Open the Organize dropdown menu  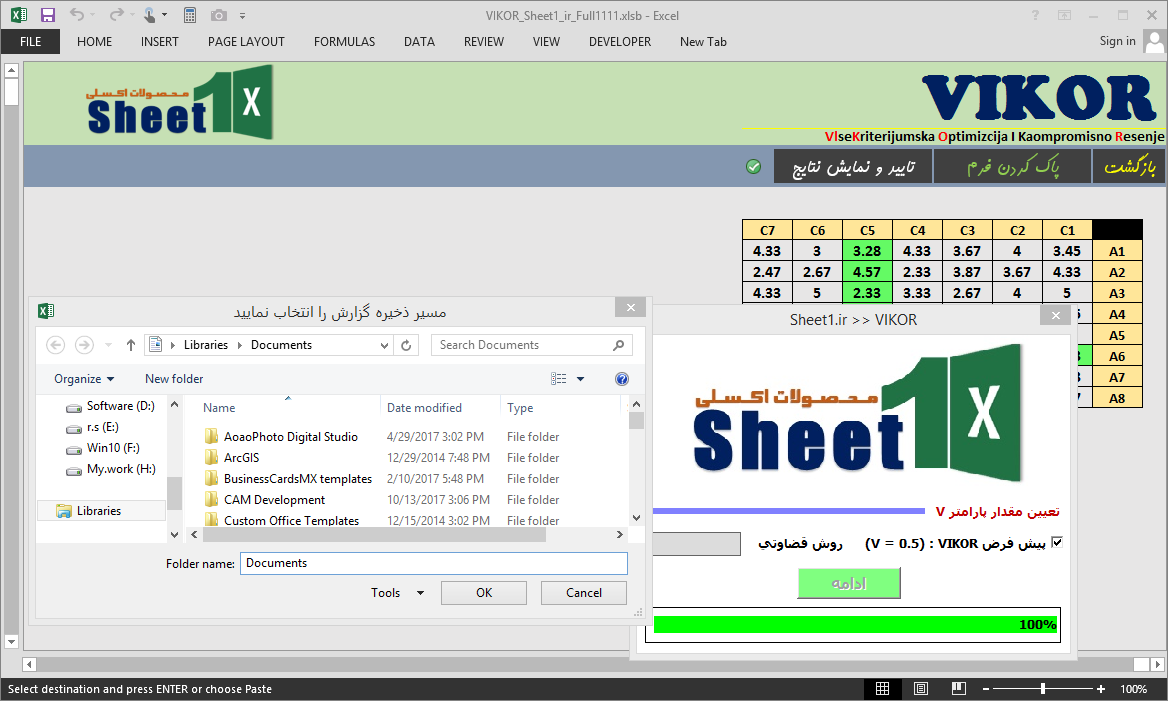tap(83, 378)
